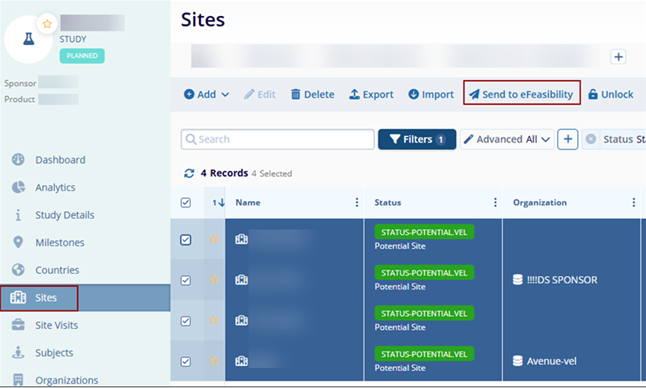Click the plus button beside Advanced filter
Viewport: 646px width, 388px height.
coord(568,139)
